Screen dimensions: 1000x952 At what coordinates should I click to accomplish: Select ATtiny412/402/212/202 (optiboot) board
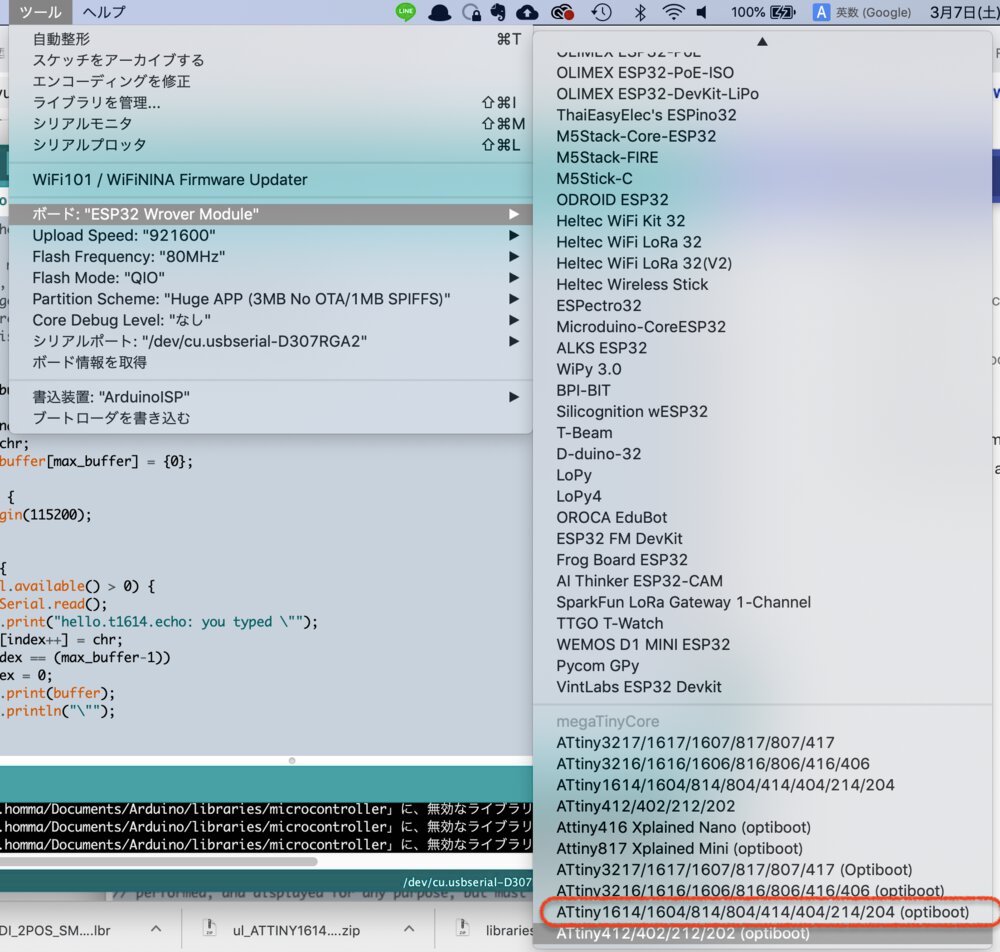tap(762, 933)
